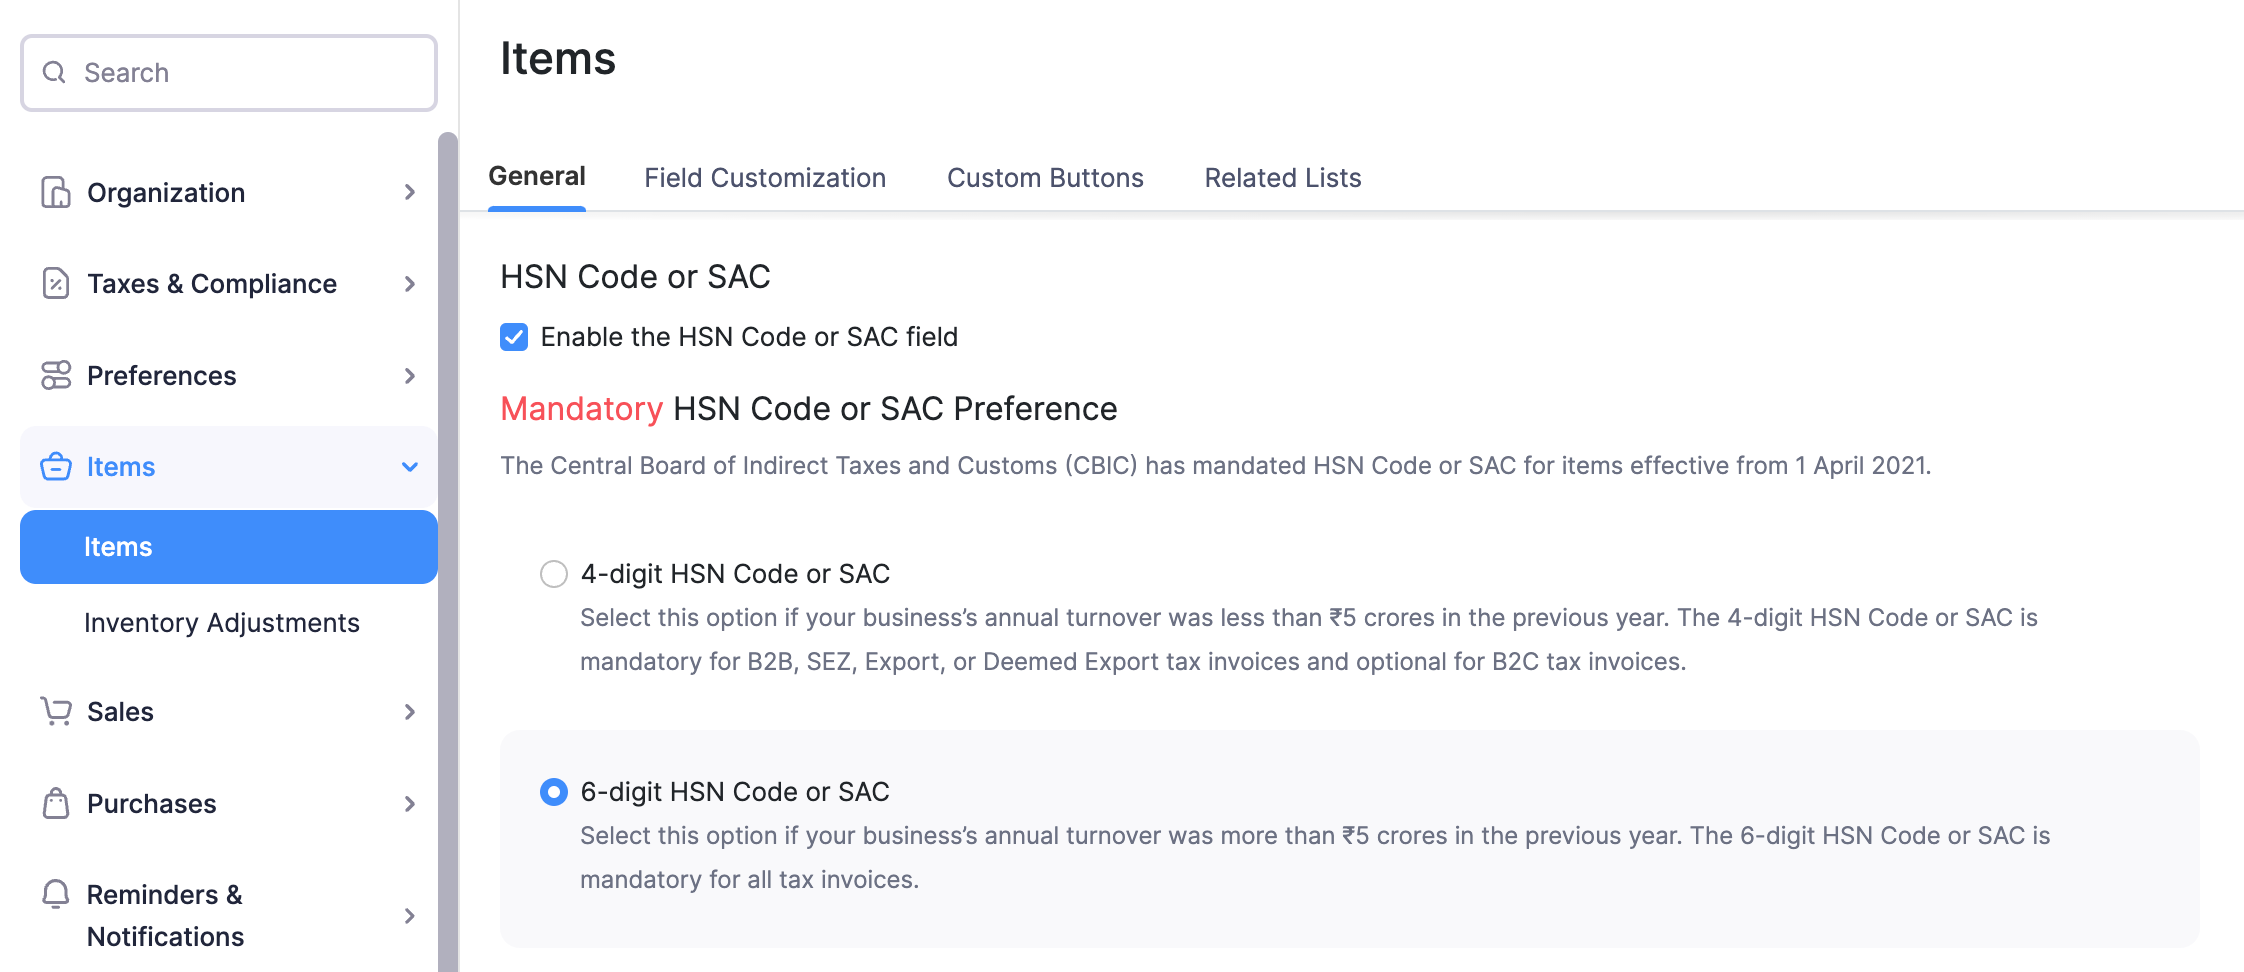The image size is (2244, 972).
Task: Switch to the Related Lists tab
Action: click(x=1282, y=177)
